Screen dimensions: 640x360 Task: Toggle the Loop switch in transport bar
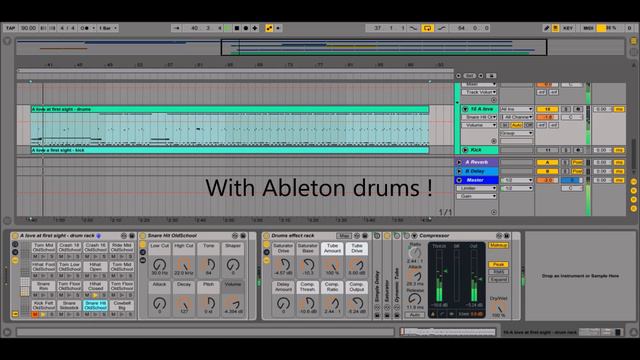pyautogui.click(x=427, y=28)
